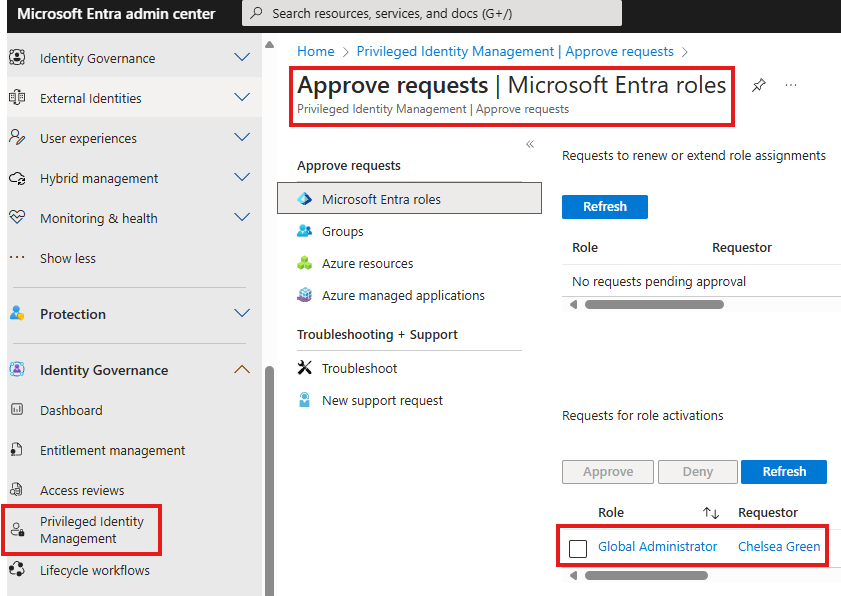Screen dimensions: 841x596
Task: Click the Identity Governance icon at top of sidebar
Action: (x=17, y=57)
